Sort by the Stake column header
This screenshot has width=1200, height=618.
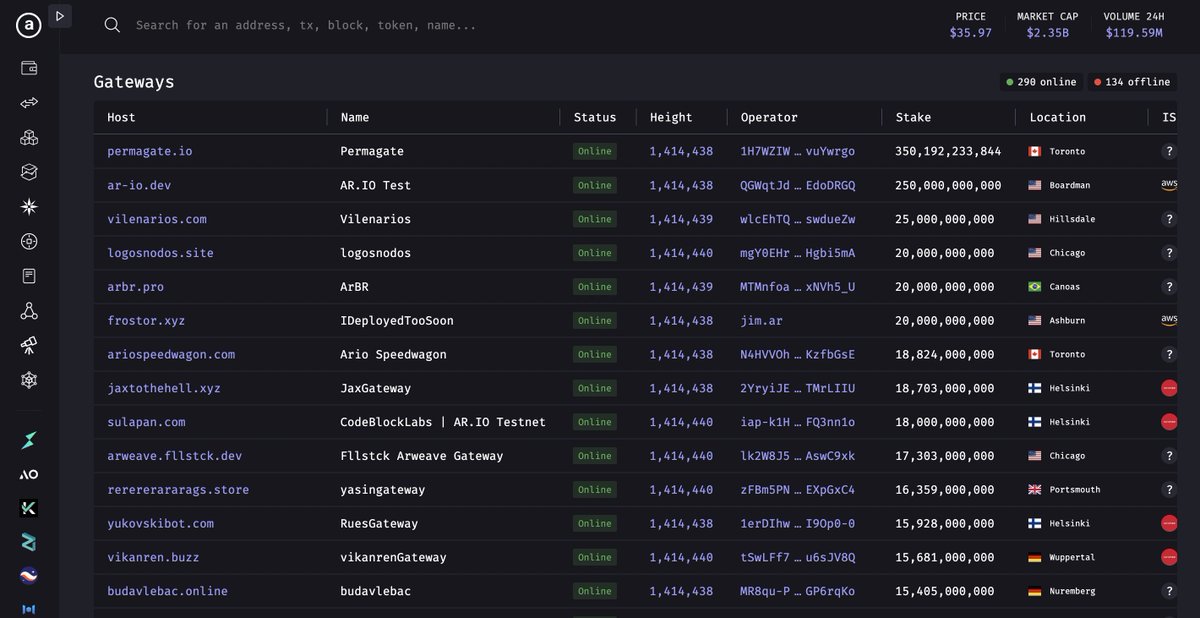913,117
